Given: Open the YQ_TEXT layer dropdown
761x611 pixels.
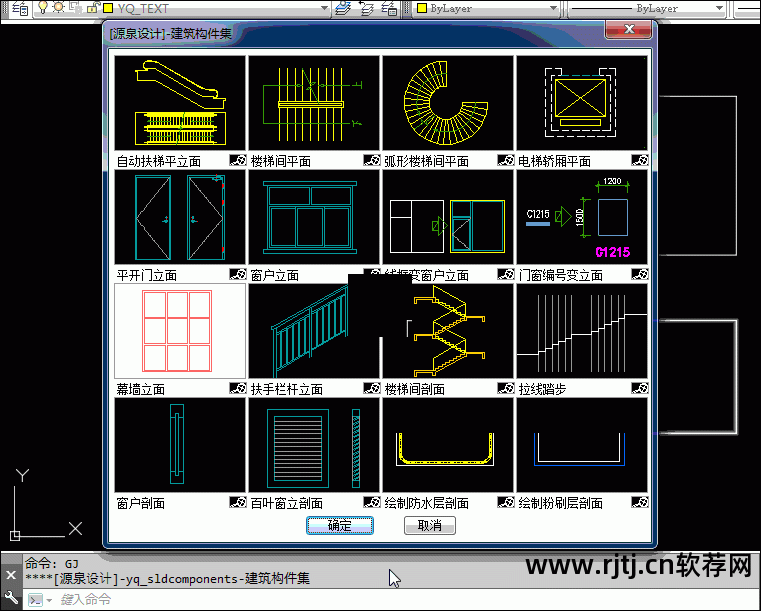Looking at the screenshot, I should (324, 8).
